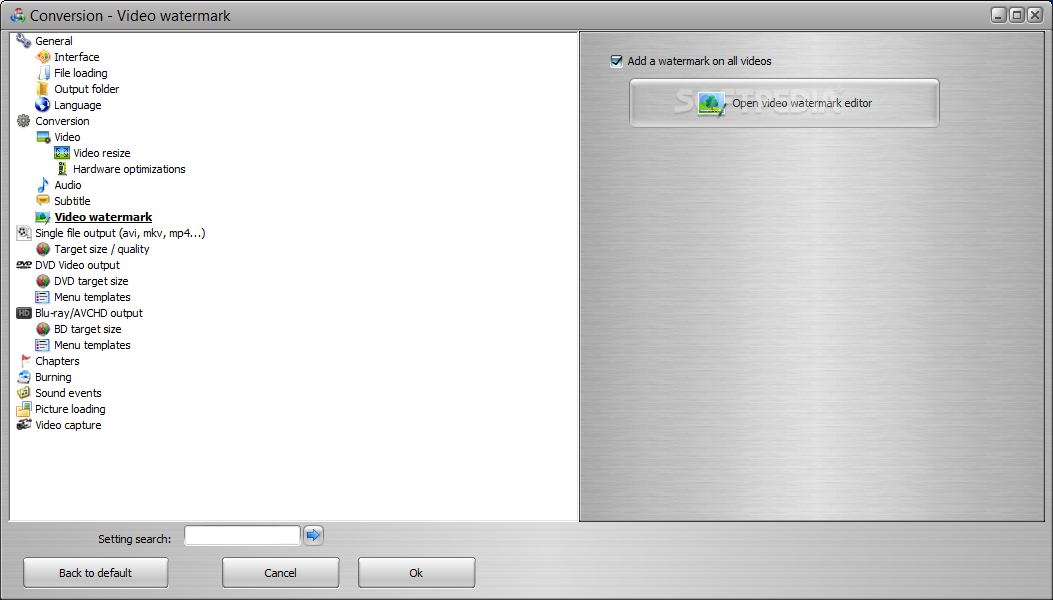
Task: Click the Audio music note icon
Action: coord(43,185)
